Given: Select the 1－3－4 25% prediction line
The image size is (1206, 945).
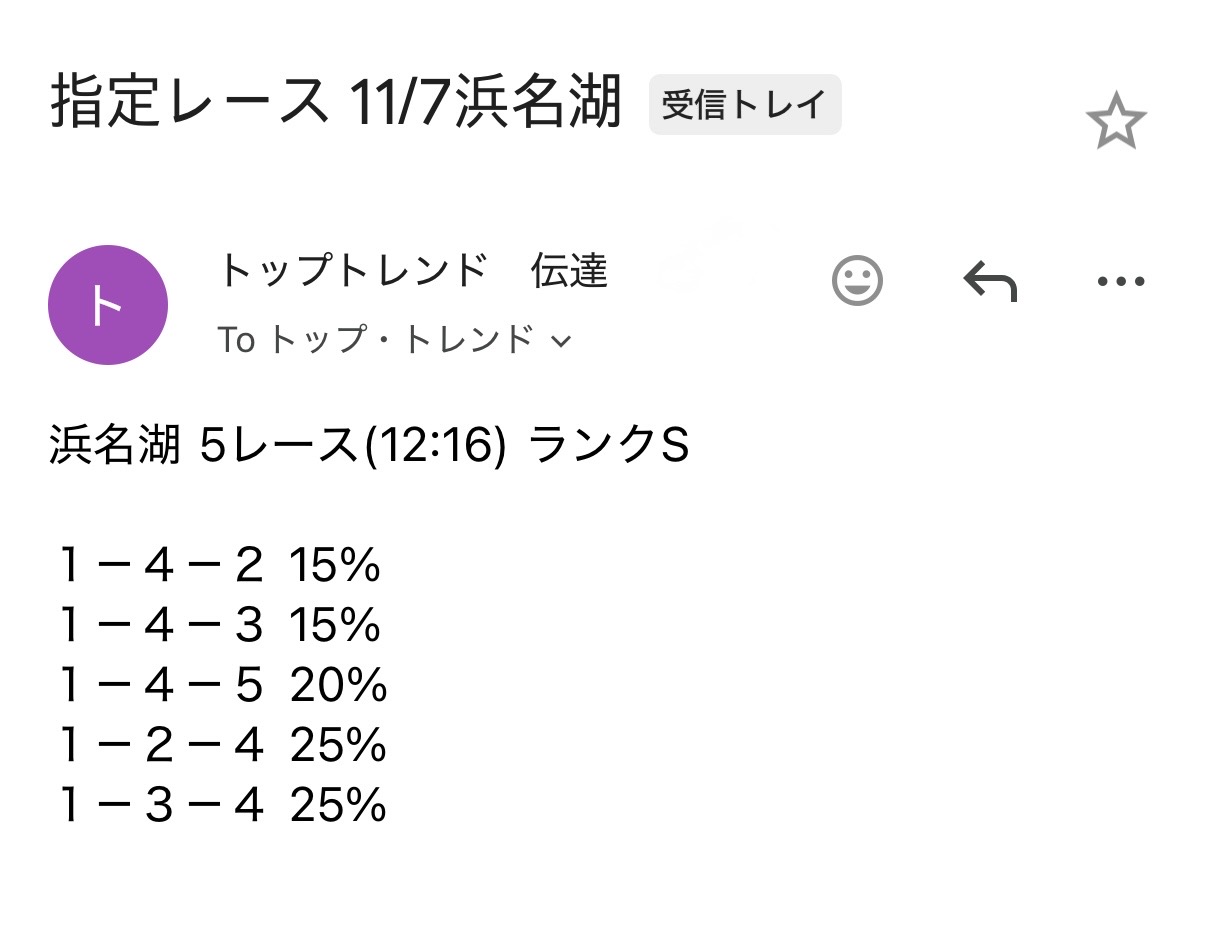Looking at the screenshot, I should (222, 806).
